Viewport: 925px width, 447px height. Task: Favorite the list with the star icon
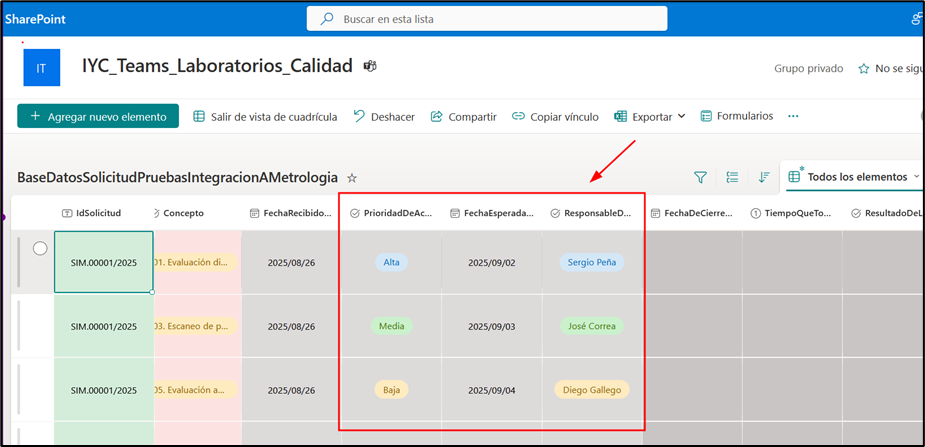[352, 177]
